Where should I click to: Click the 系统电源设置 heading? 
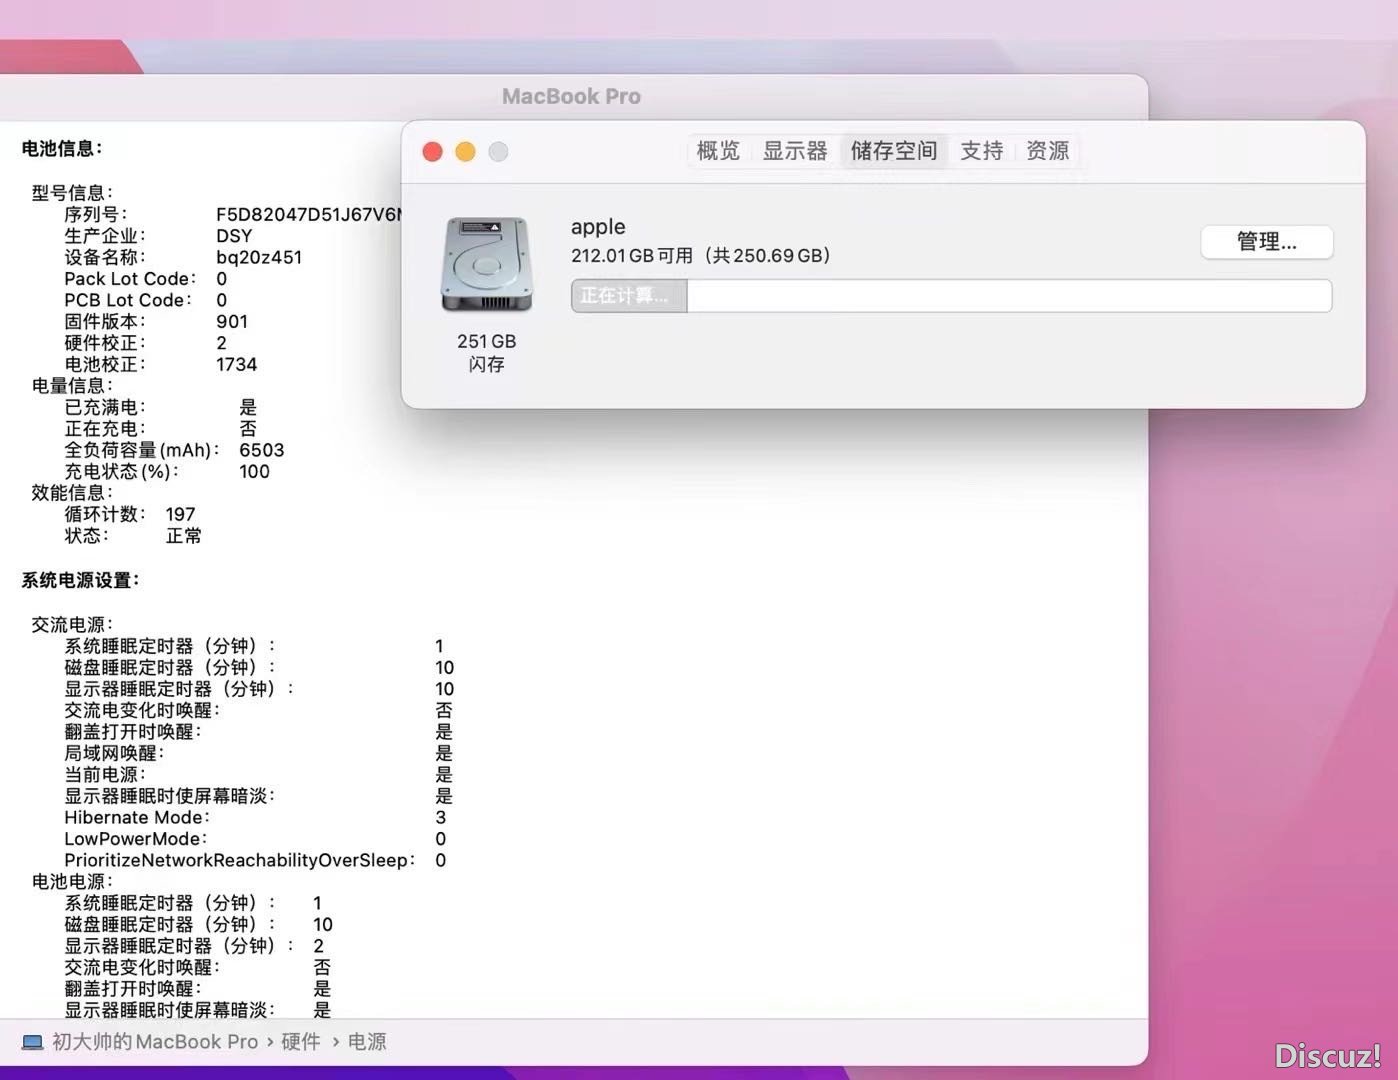tap(81, 580)
